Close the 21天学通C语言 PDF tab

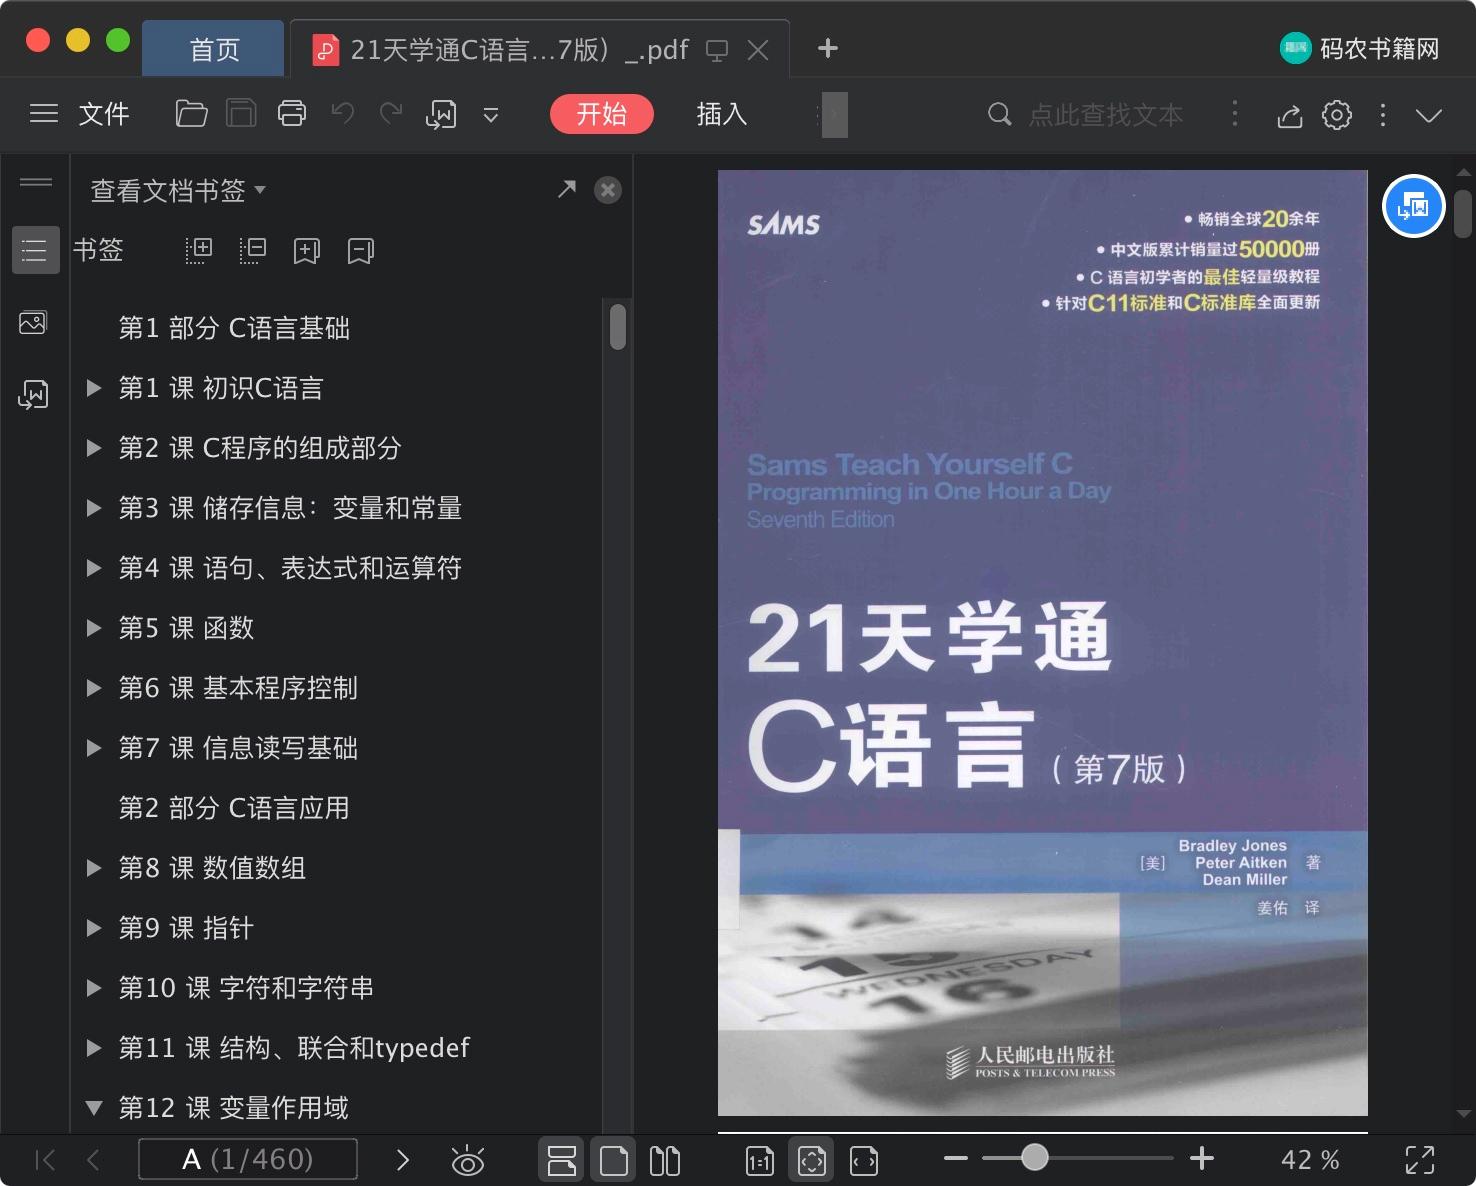pyautogui.click(x=758, y=50)
